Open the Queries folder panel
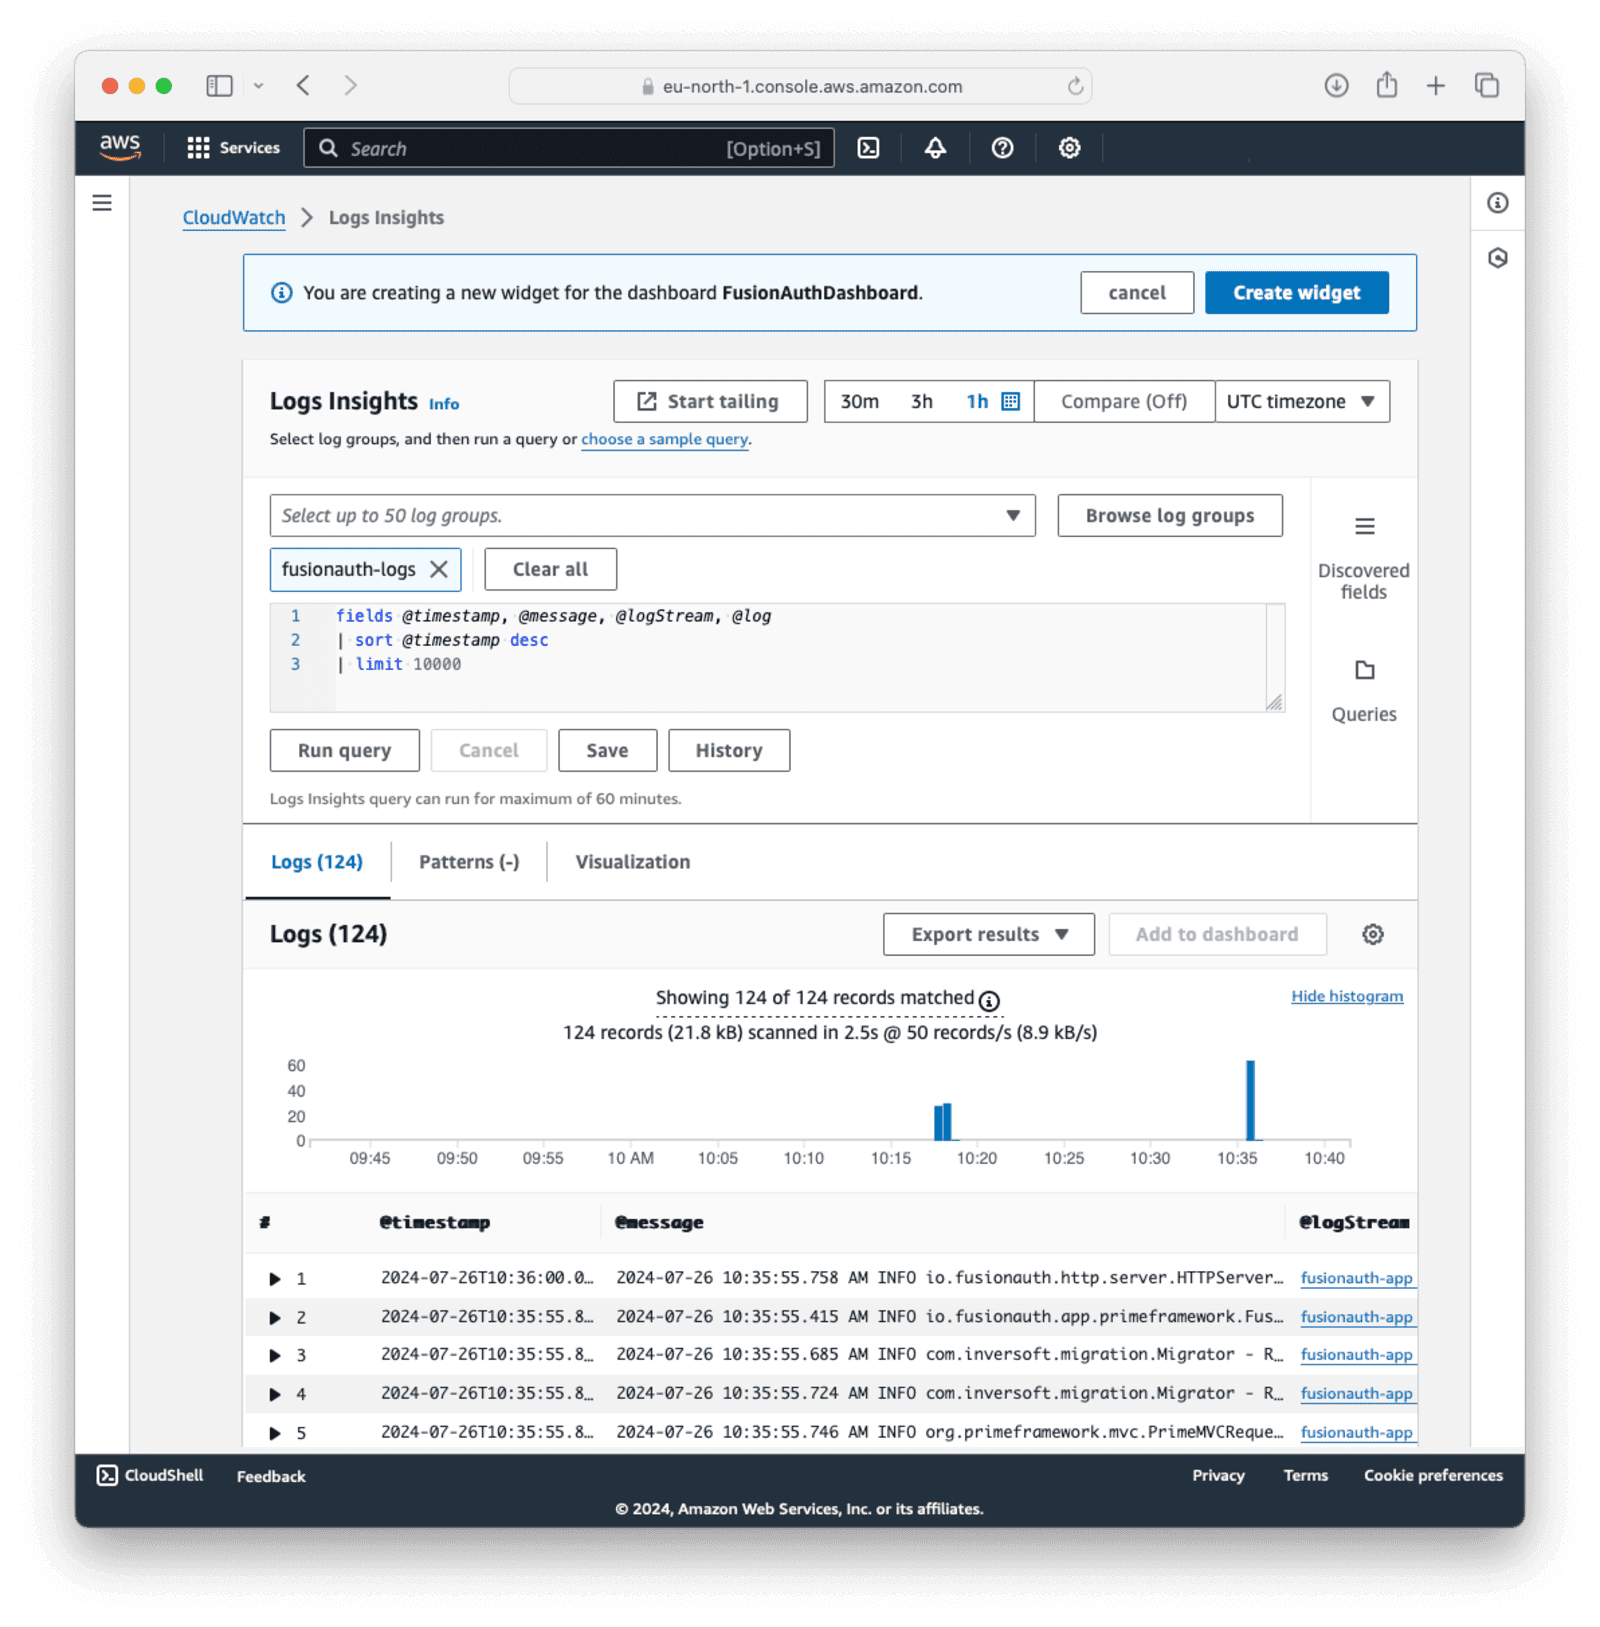1600x1627 pixels. [1363, 691]
